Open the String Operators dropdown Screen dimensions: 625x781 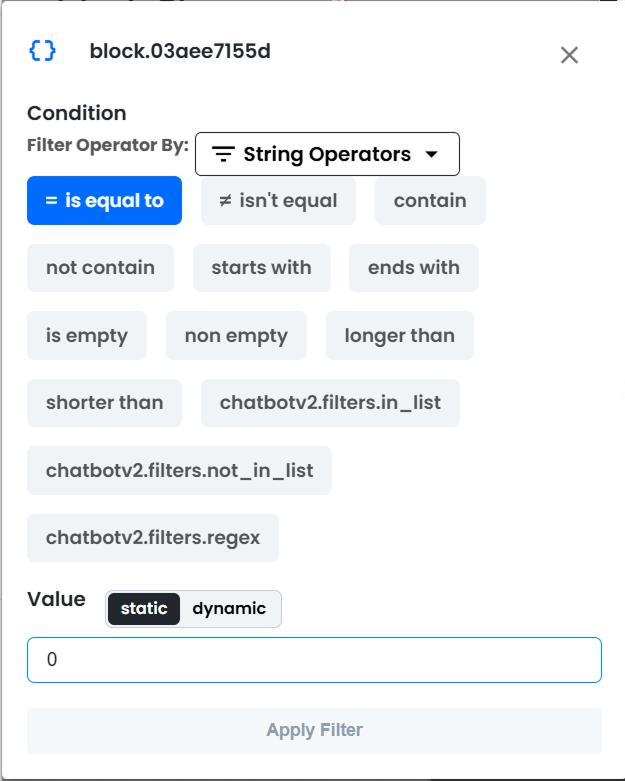[x=327, y=154]
